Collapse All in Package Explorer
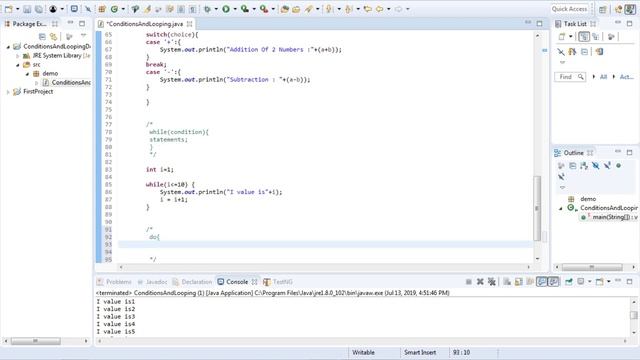 pyautogui.click(x=42, y=36)
